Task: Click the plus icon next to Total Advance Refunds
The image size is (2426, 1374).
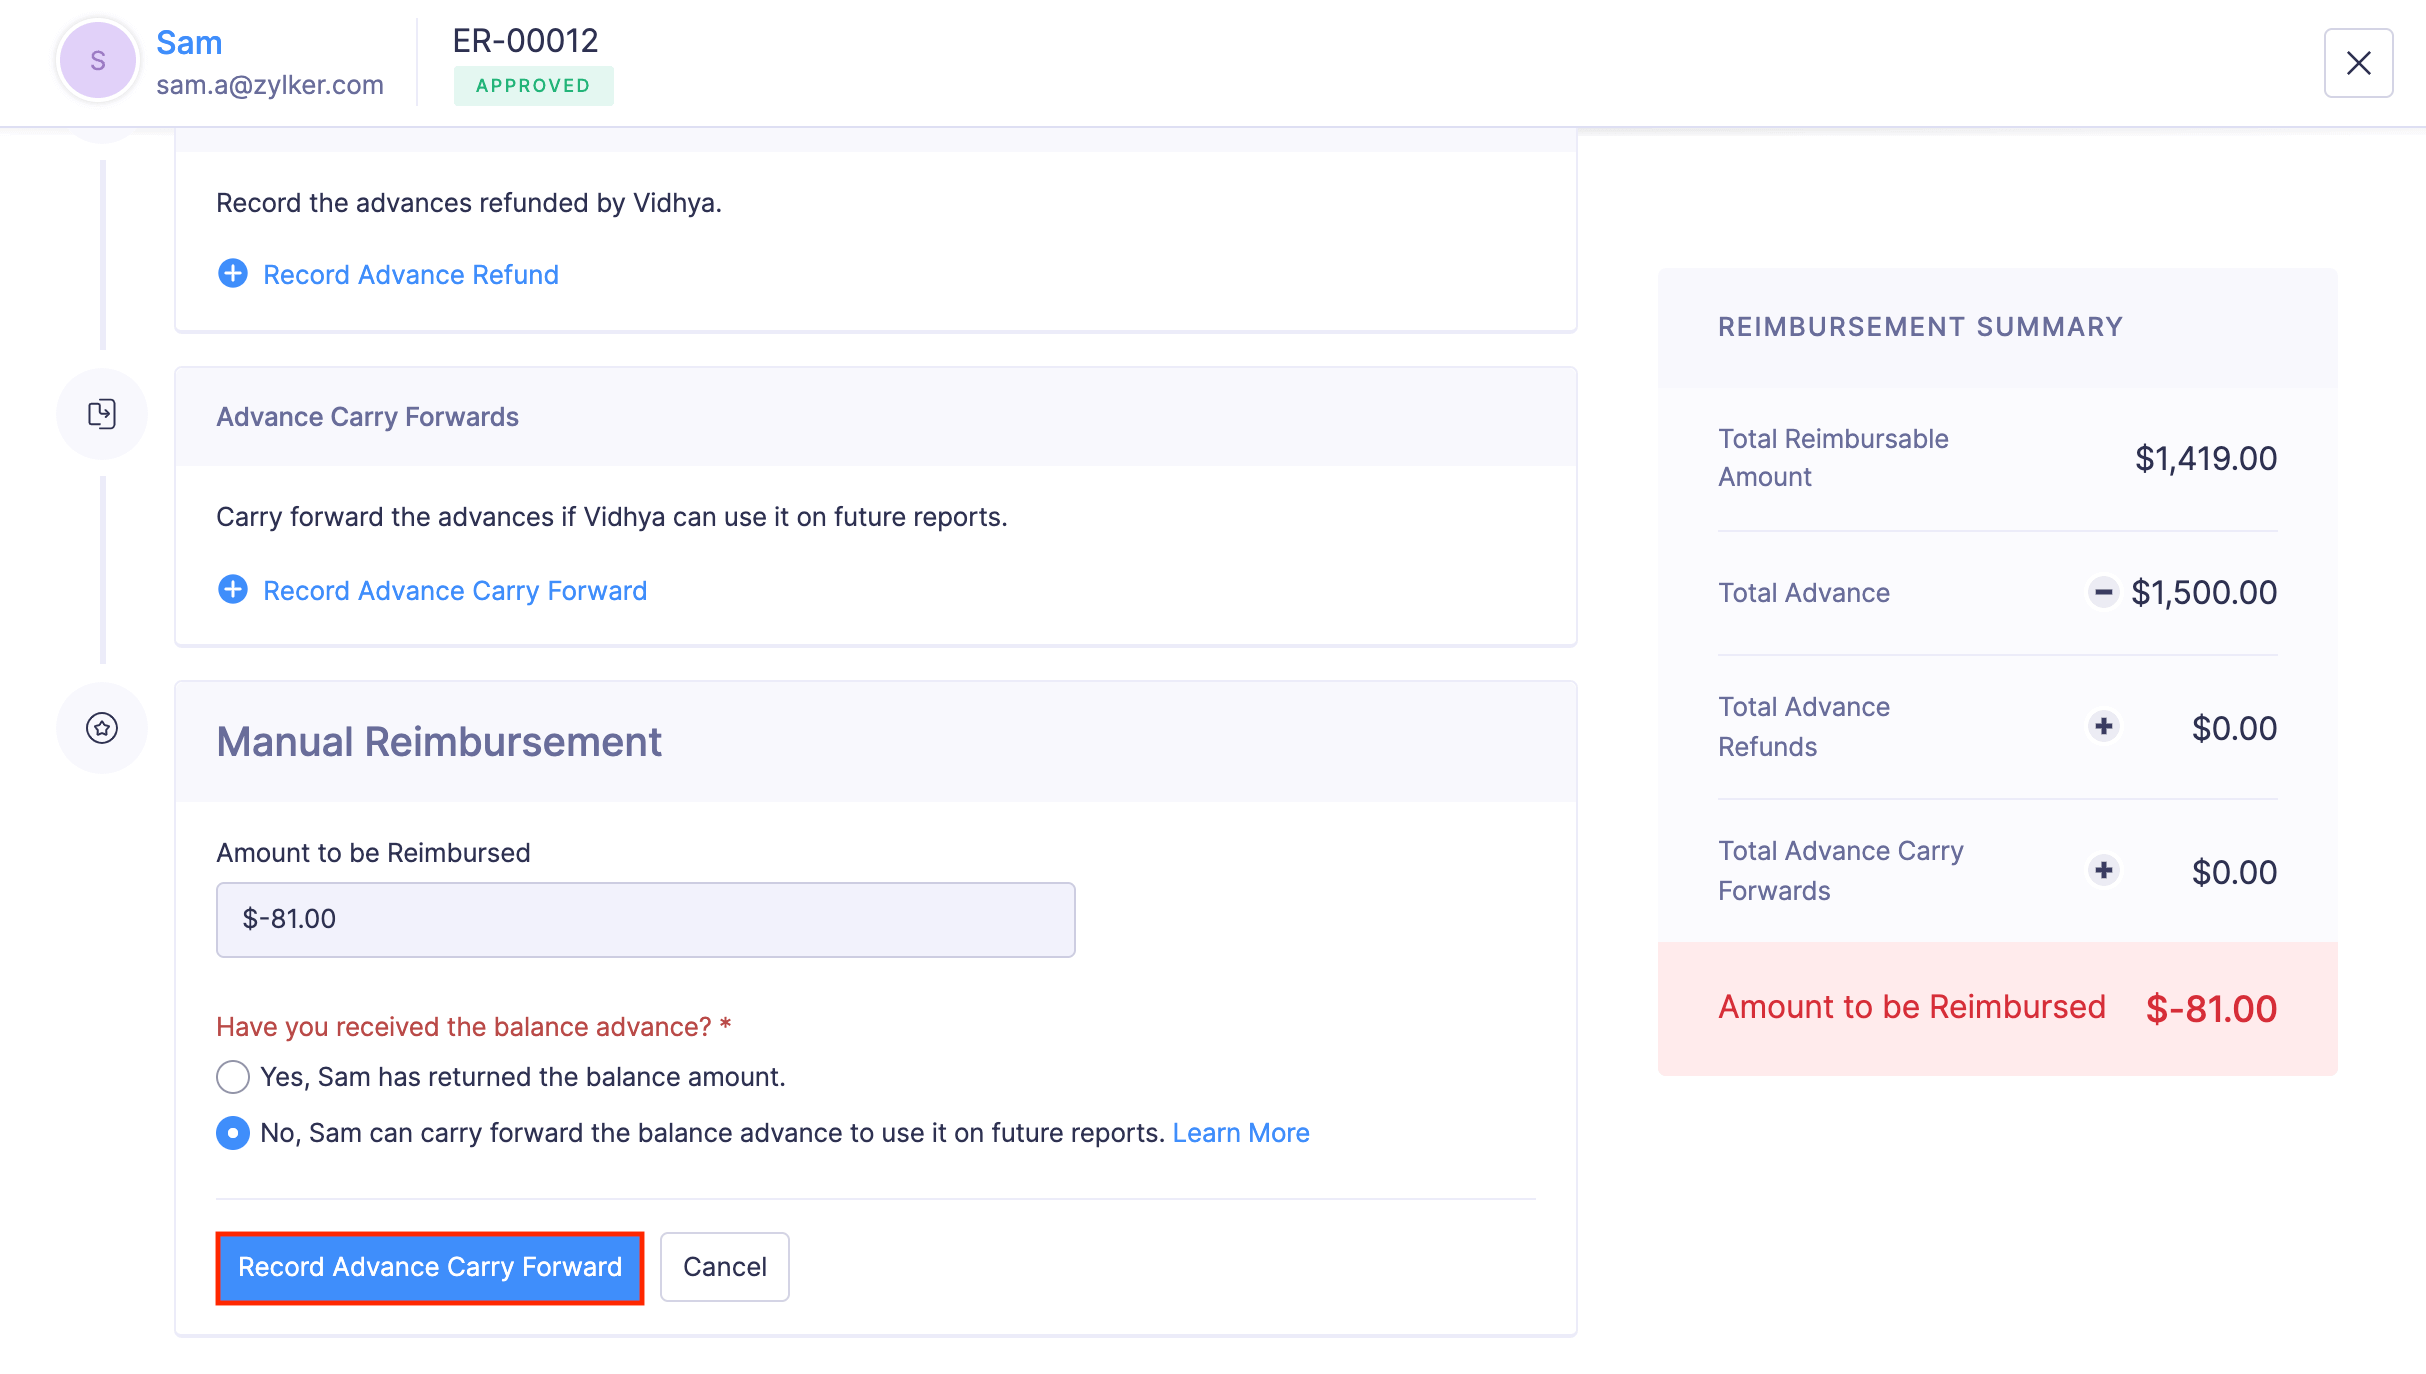Action: pos(2103,727)
